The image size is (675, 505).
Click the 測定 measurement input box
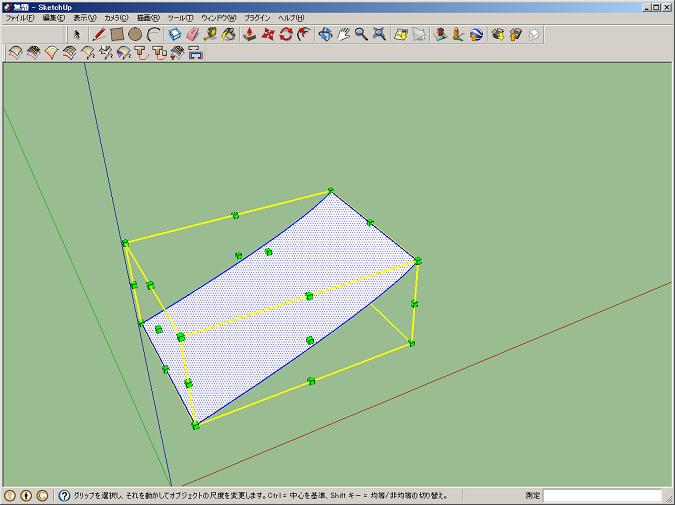pos(602,495)
